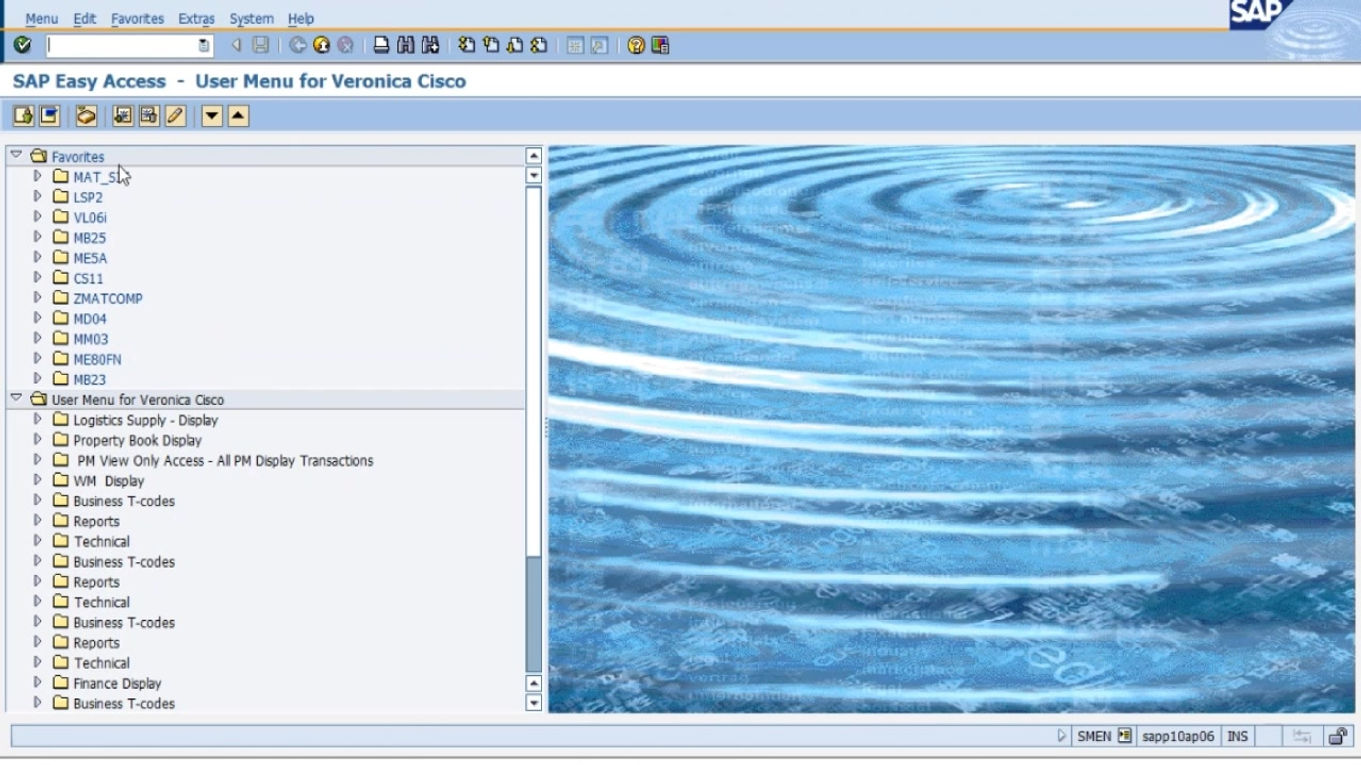Open SAP Business Workplace icon

86,116
